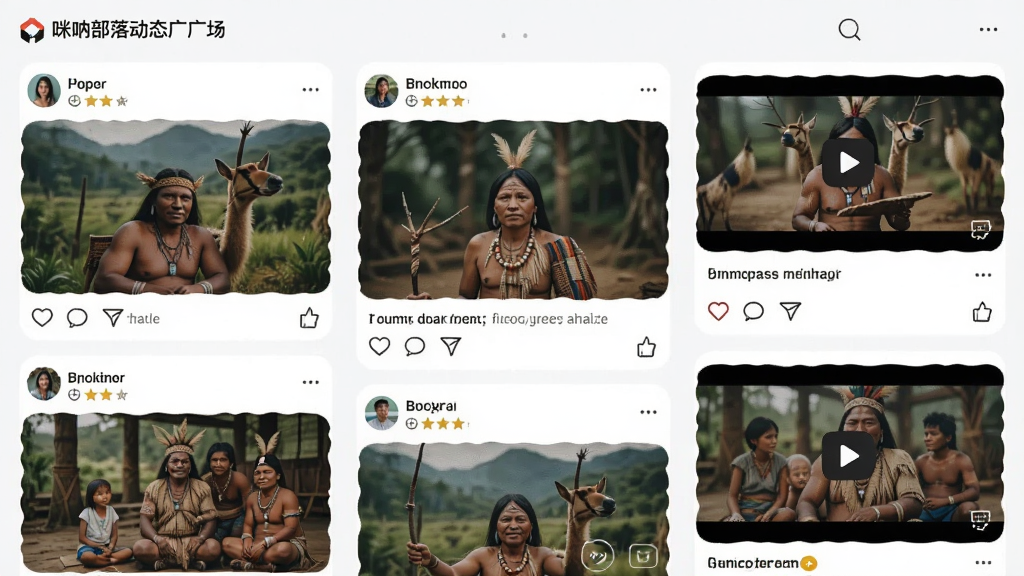
Task: Open the Bnokiner card's three-dot menu
Action: coord(311,382)
